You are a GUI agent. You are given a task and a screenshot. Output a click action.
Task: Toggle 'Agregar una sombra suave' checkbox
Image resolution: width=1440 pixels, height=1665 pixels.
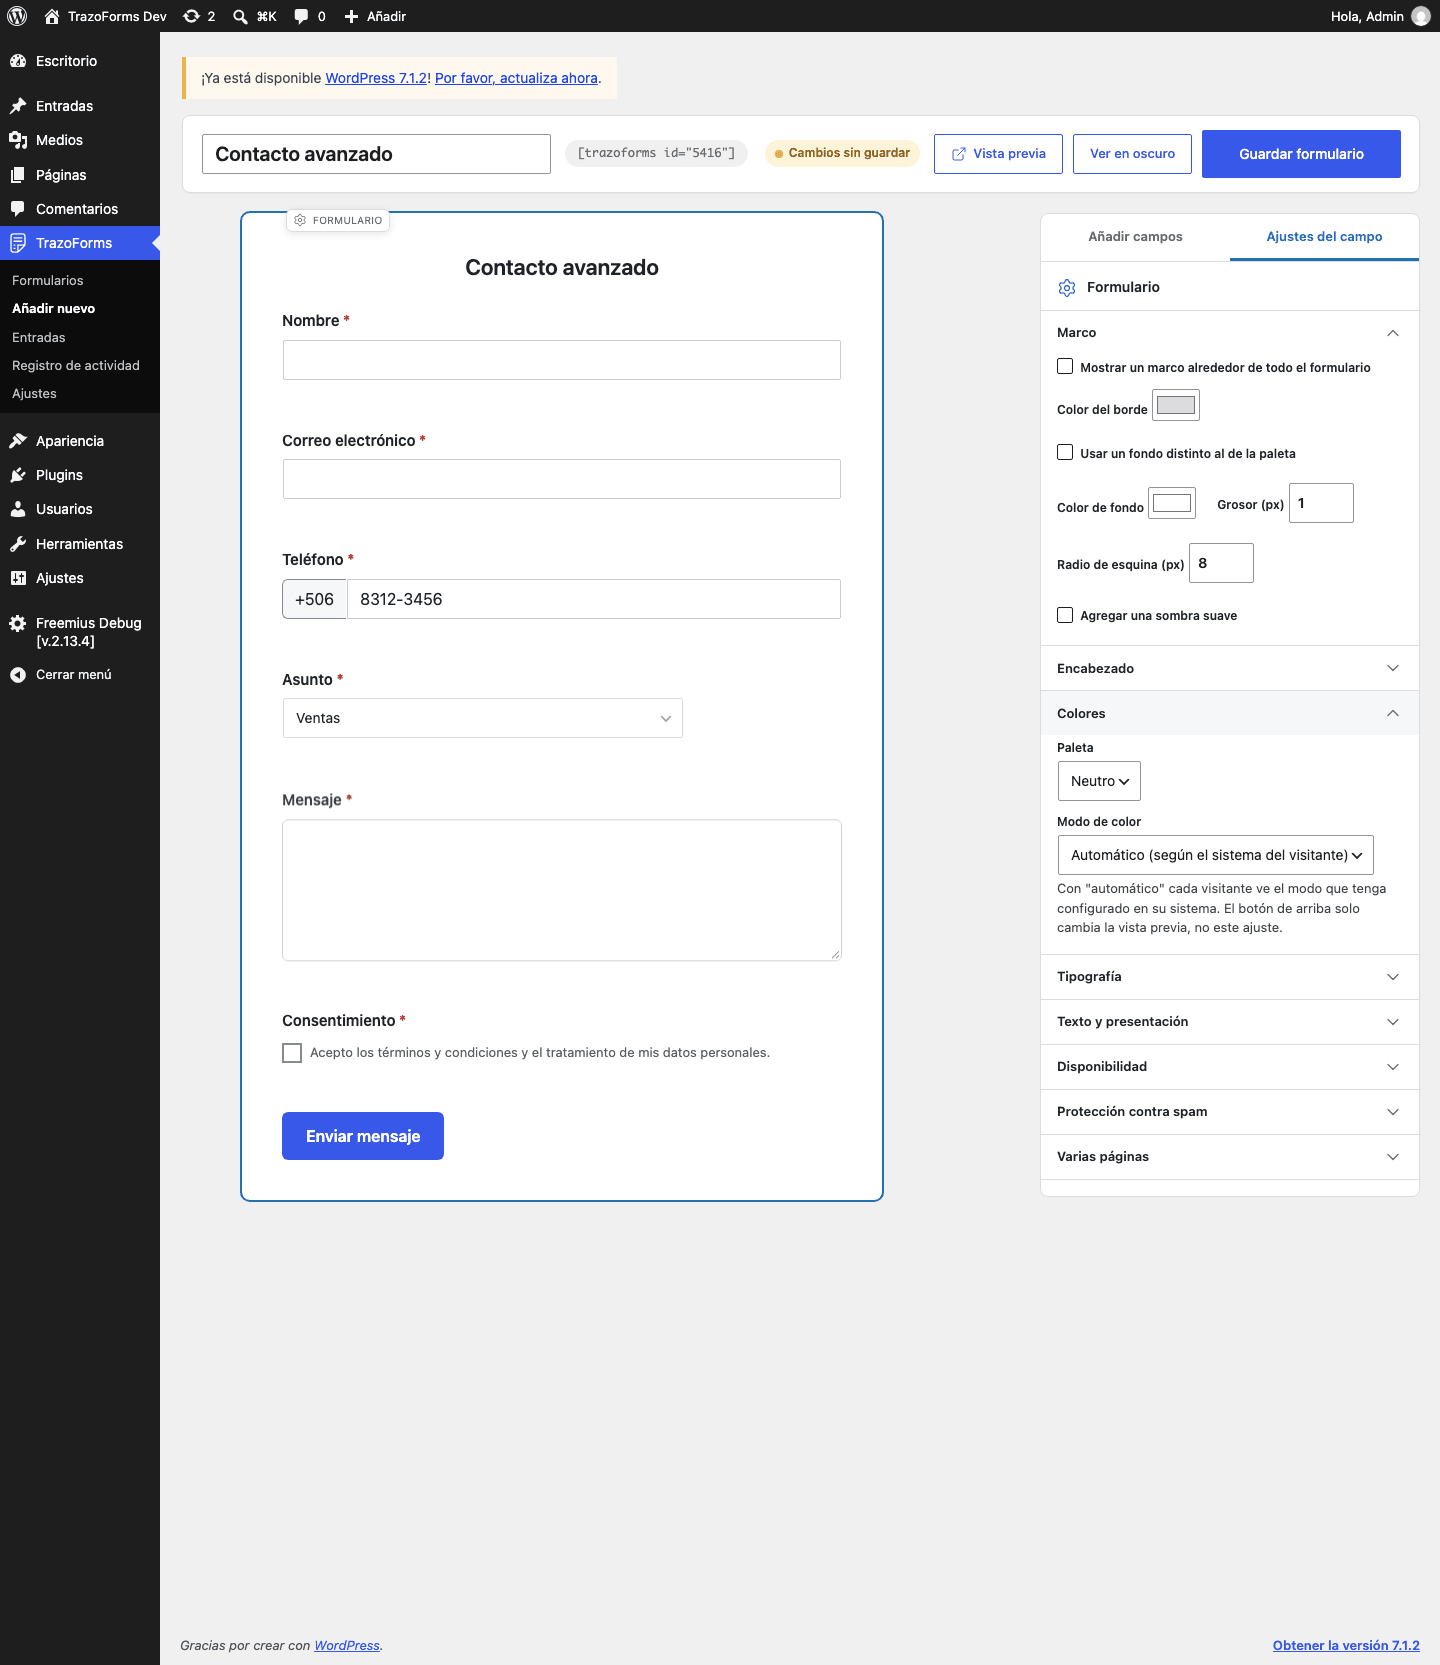click(x=1065, y=615)
